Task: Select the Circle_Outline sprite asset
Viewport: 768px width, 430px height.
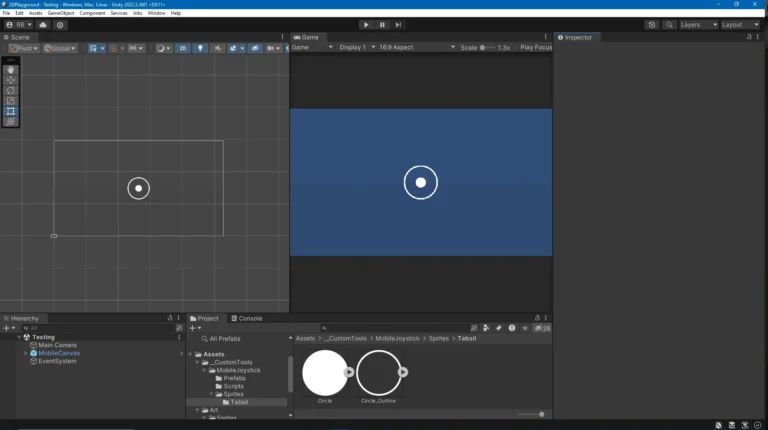Action: tap(378, 377)
